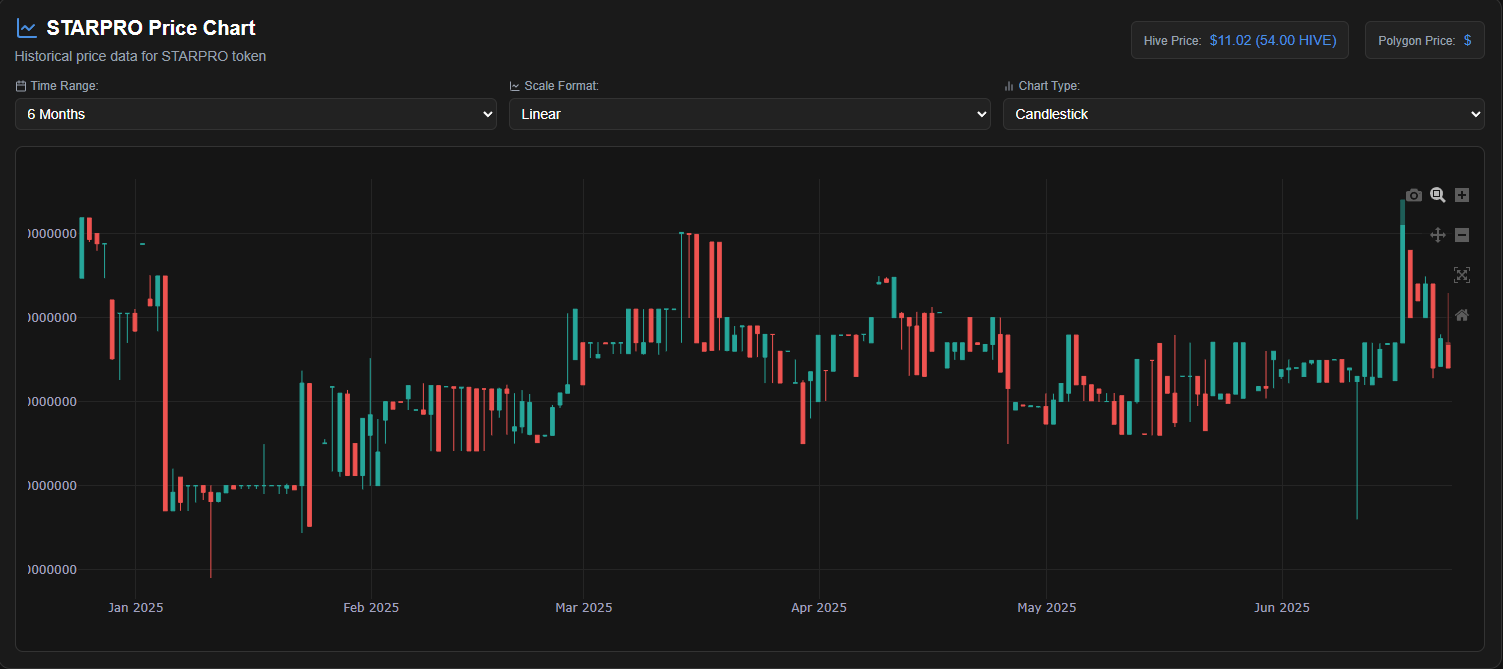Click the '$11.02 (54.00 HIVE)' price value
Viewport: 1503px width, 669px height.
1273,41
